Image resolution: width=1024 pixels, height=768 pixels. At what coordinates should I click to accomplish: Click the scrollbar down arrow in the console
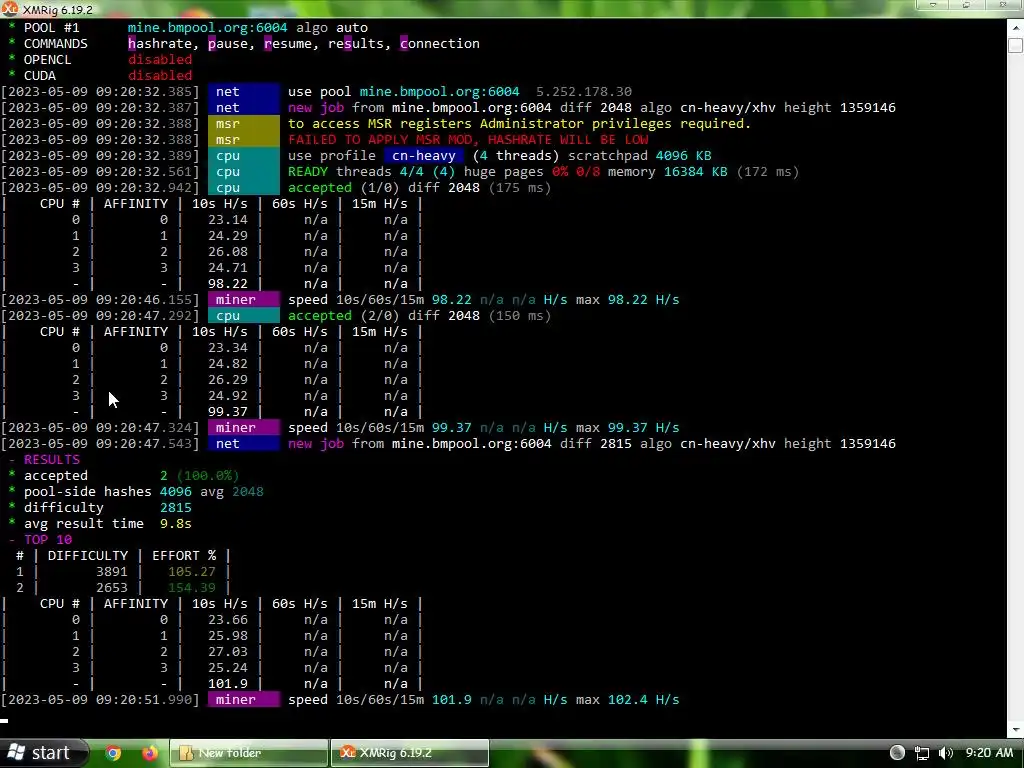1016,729
